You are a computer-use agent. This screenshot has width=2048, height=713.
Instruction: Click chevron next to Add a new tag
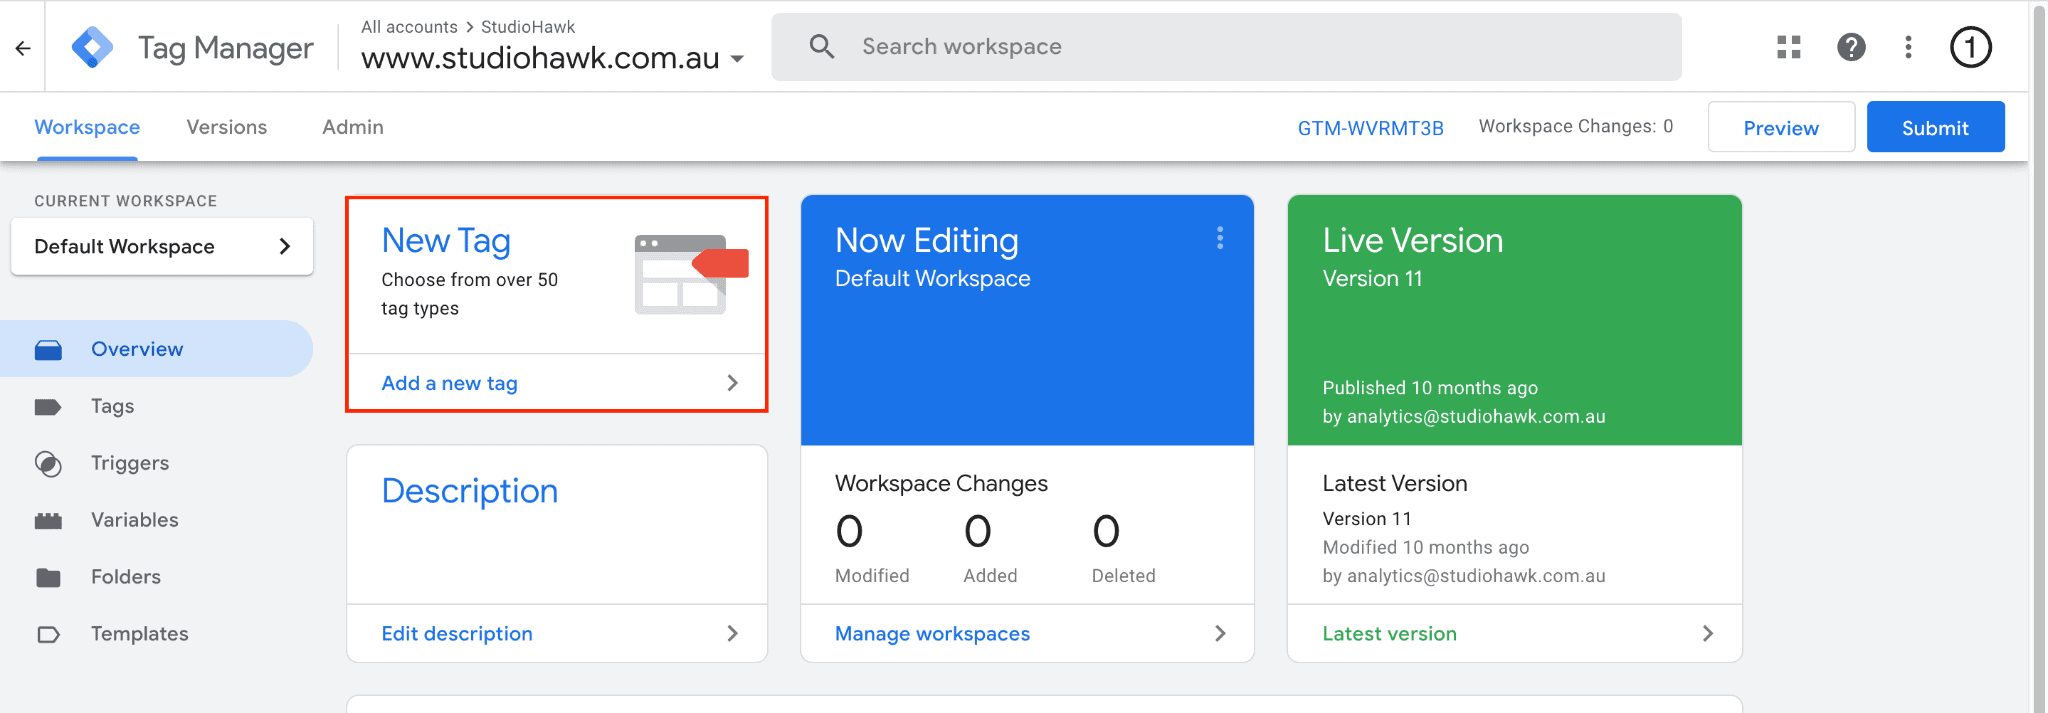(x=732, y=383)
